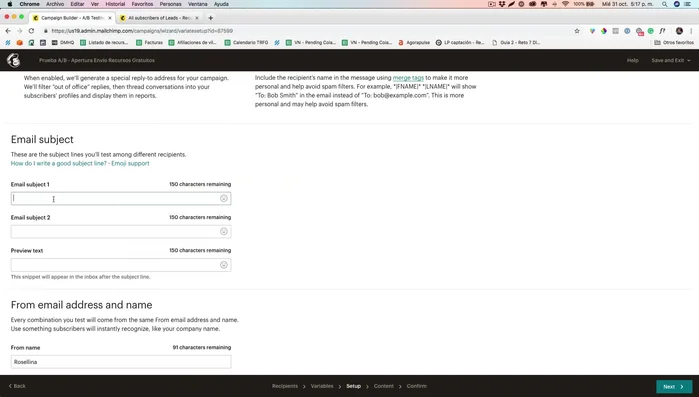
Task: Go Back to previous wizard step
Action: [17, 386]
